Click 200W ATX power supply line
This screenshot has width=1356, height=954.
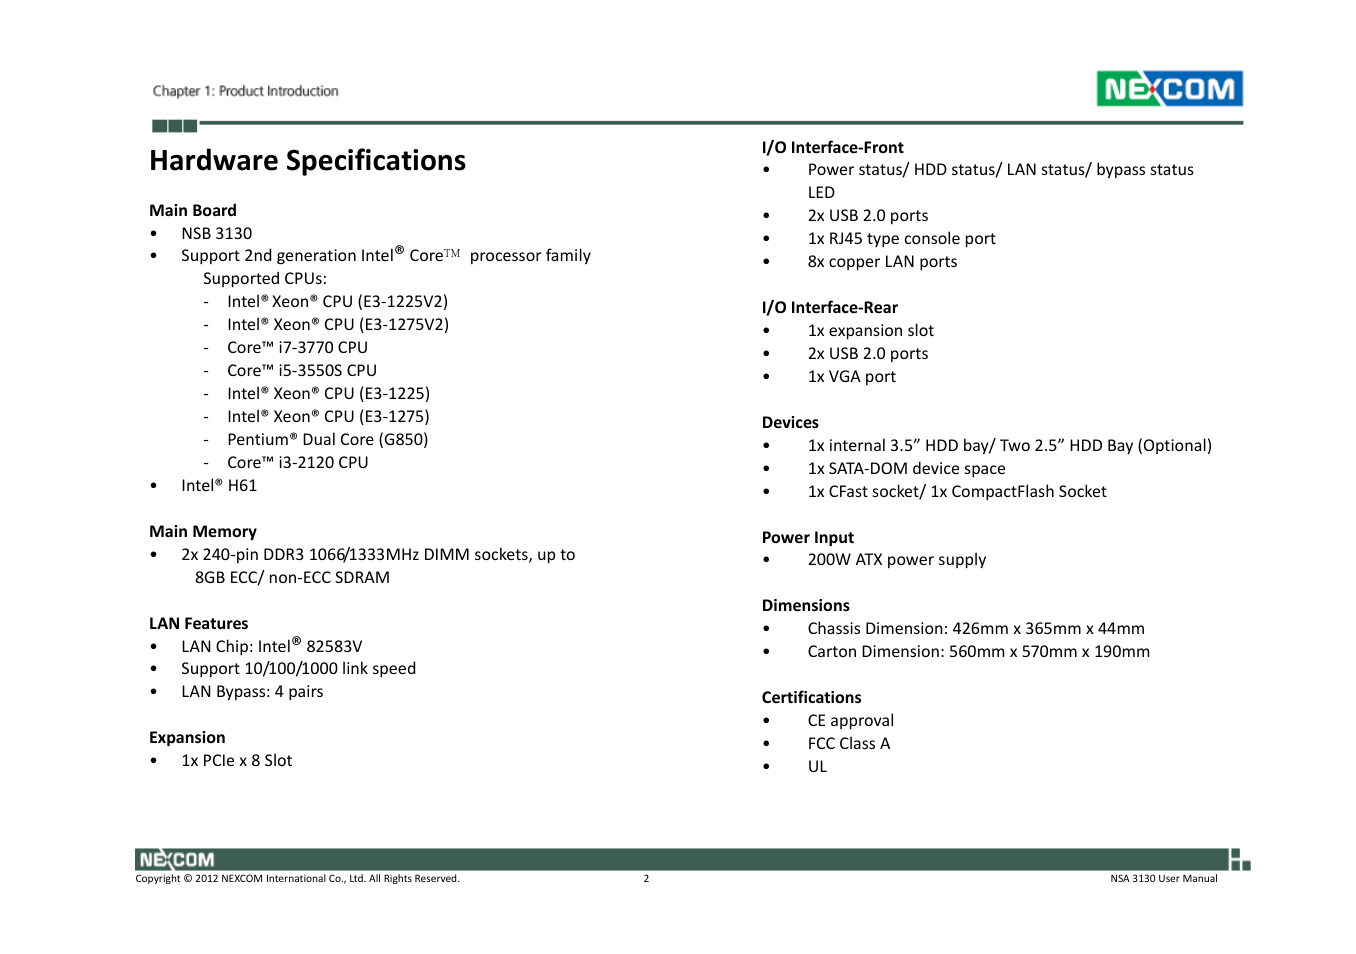(897, 560)
